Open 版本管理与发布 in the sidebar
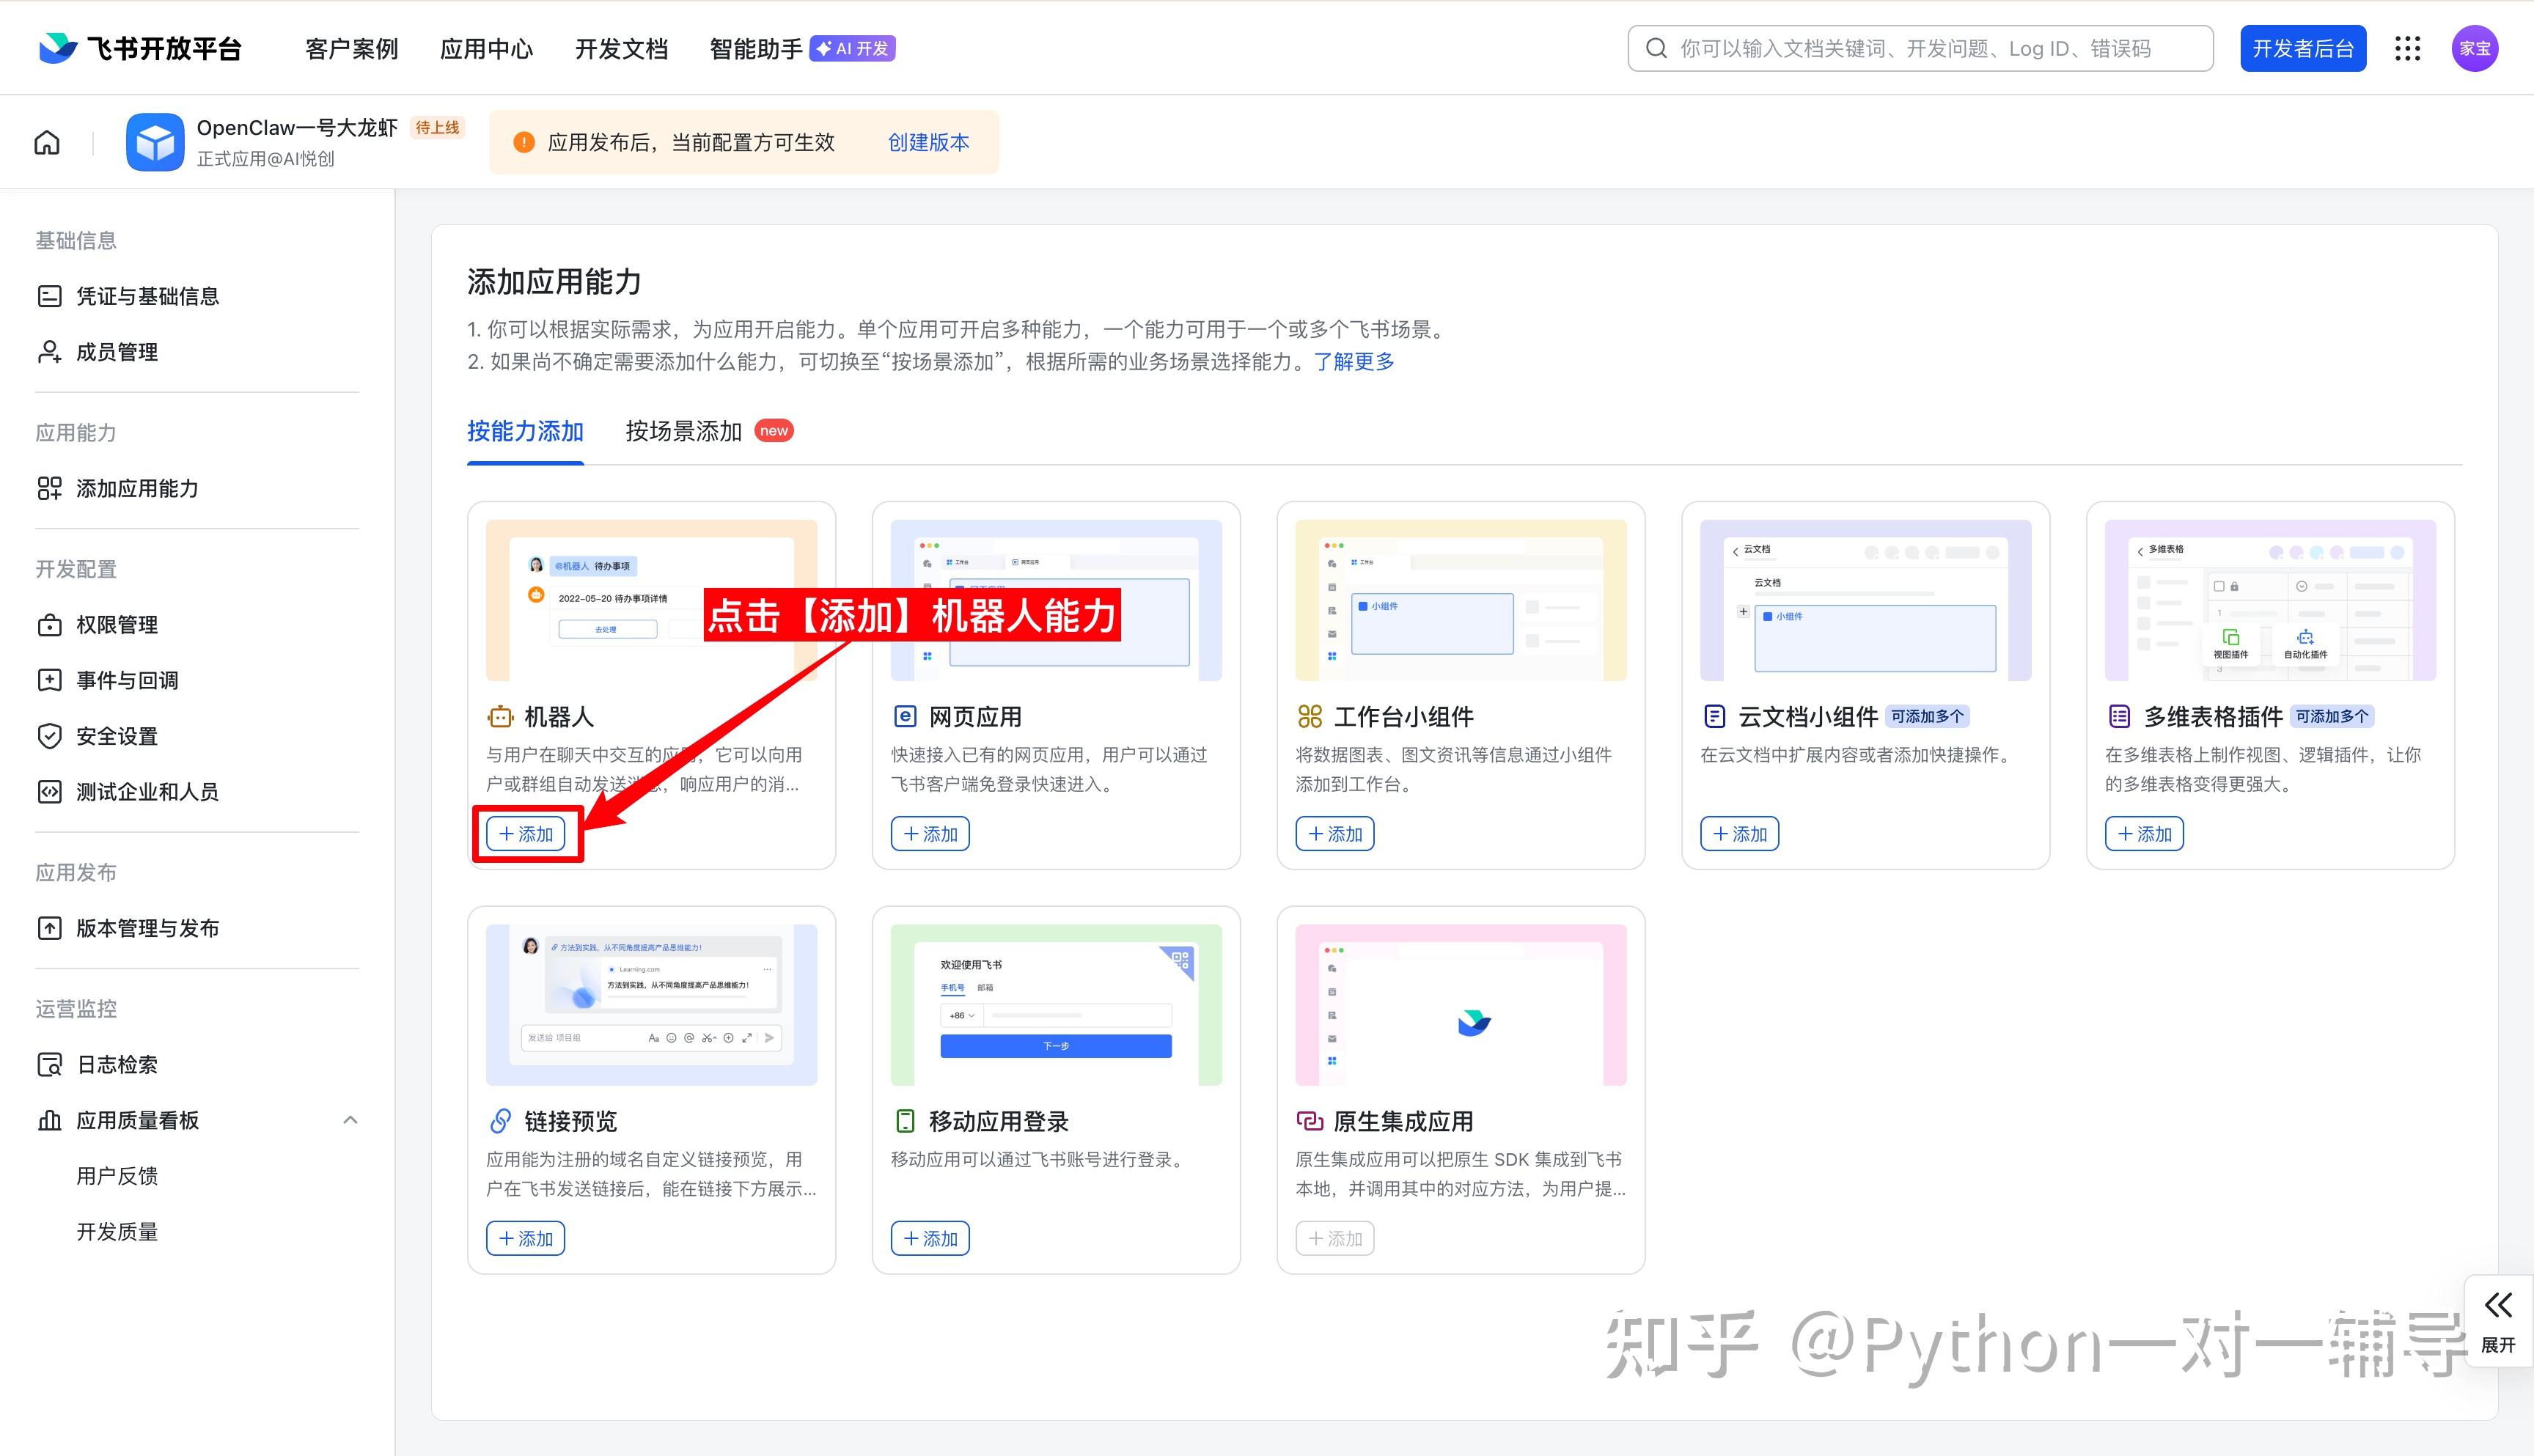This screenshot has width=2534, height=1456. (147, 928)
